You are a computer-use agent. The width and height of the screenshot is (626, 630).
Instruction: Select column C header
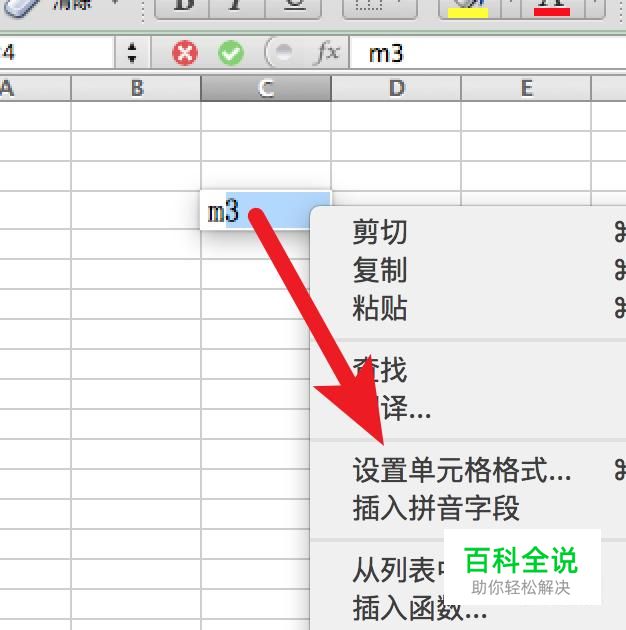click(x=266, y=88)
